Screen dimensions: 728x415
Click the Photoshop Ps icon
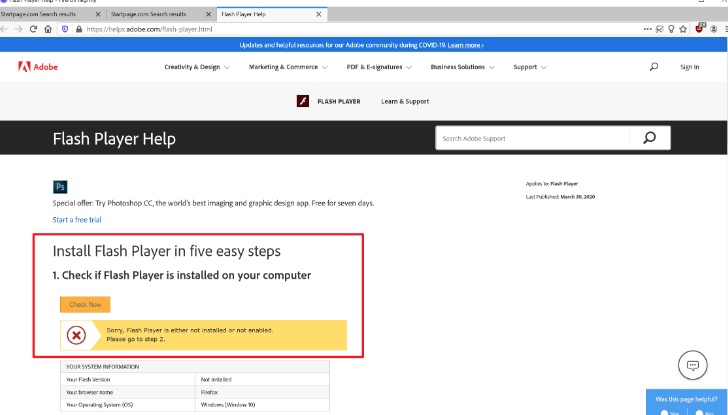[60, 187]
